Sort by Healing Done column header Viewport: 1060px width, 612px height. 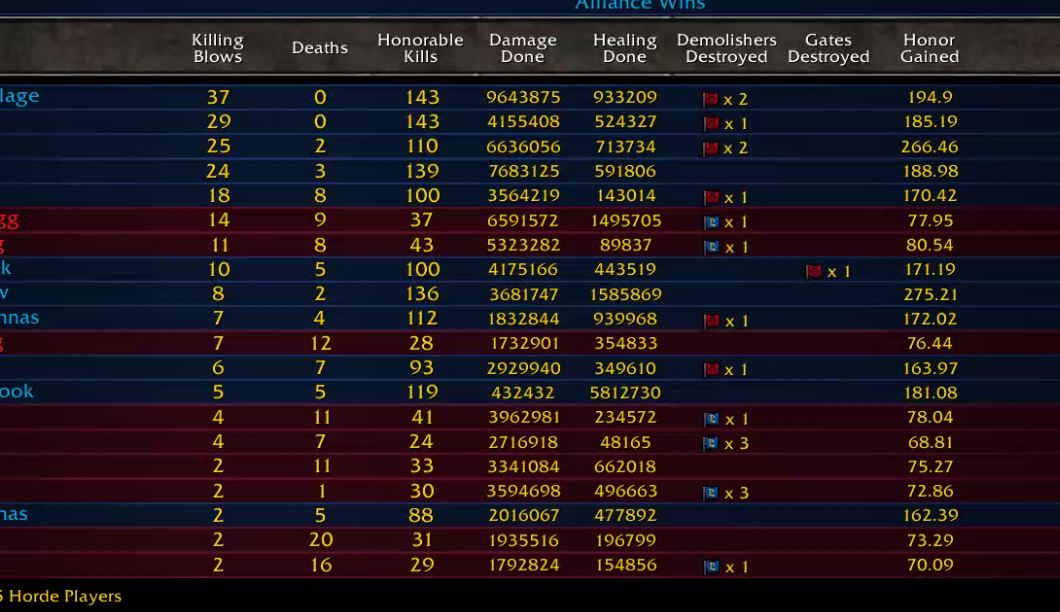coord(625,48)
